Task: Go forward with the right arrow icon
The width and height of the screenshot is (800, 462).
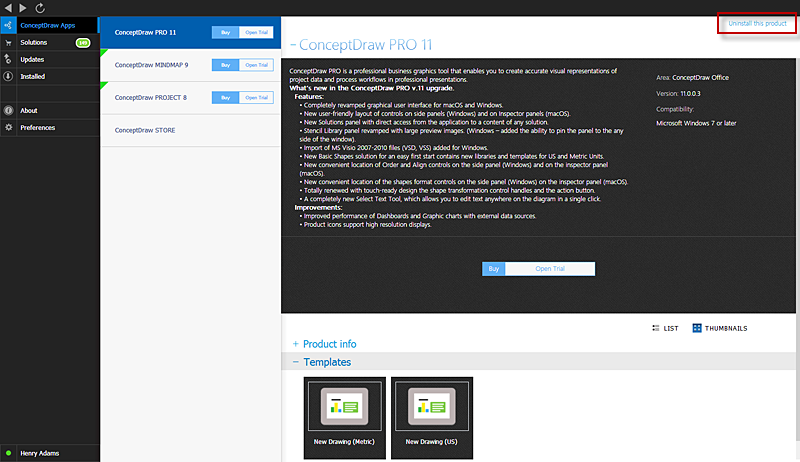Action: pos(22,8)
